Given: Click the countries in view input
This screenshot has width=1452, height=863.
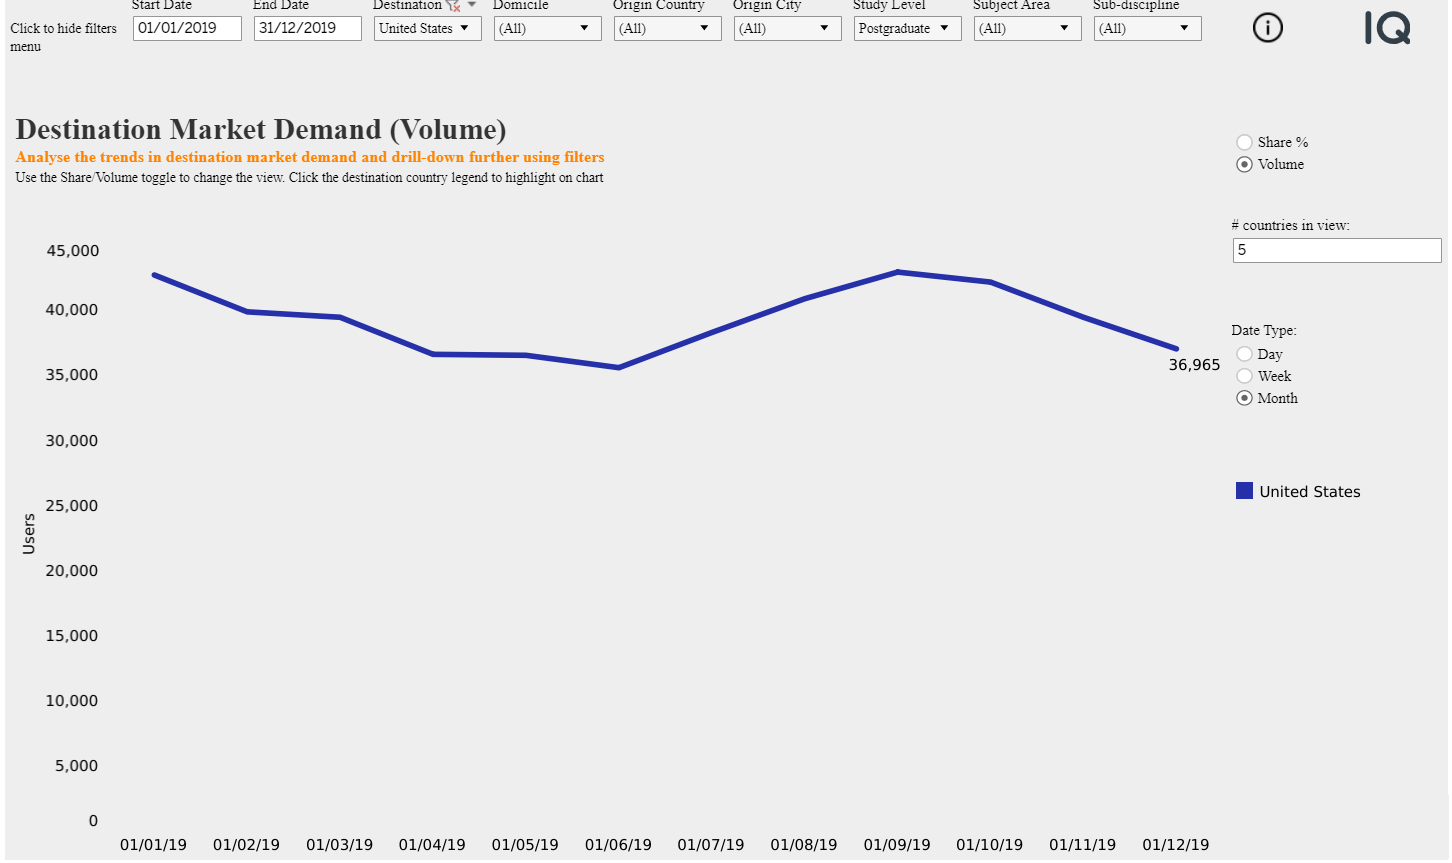Looking at the screenshot, I should coord(1337,250).
